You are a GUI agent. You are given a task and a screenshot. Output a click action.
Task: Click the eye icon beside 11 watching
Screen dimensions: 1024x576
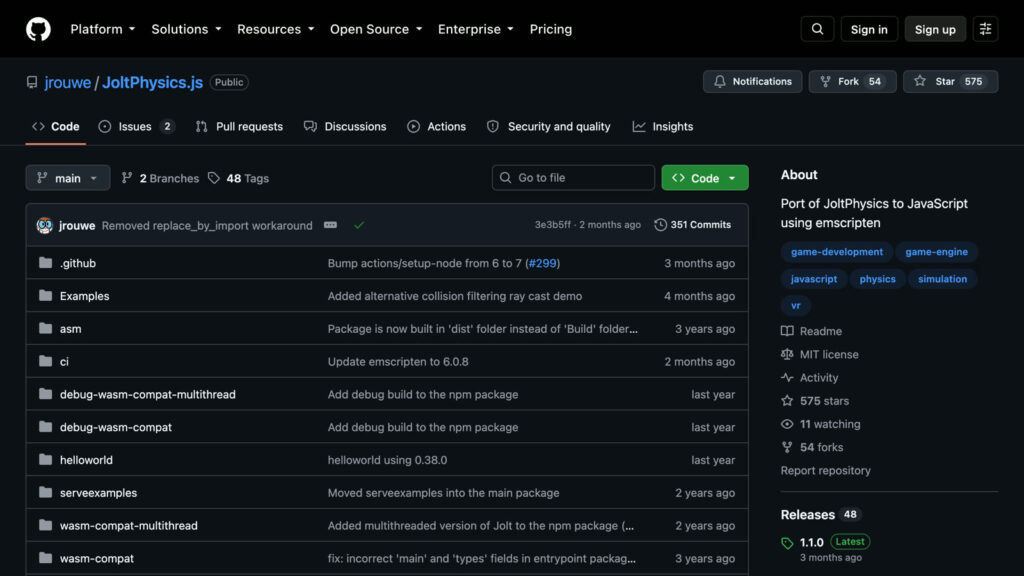point(787,424)
